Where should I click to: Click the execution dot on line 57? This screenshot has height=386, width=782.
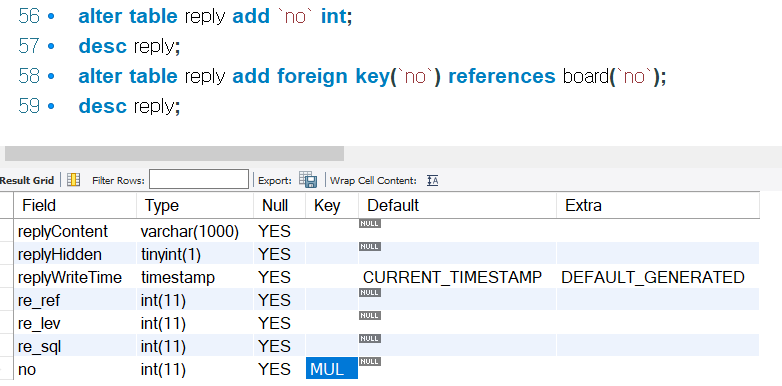pyautogui.click(x=50, y=46)
